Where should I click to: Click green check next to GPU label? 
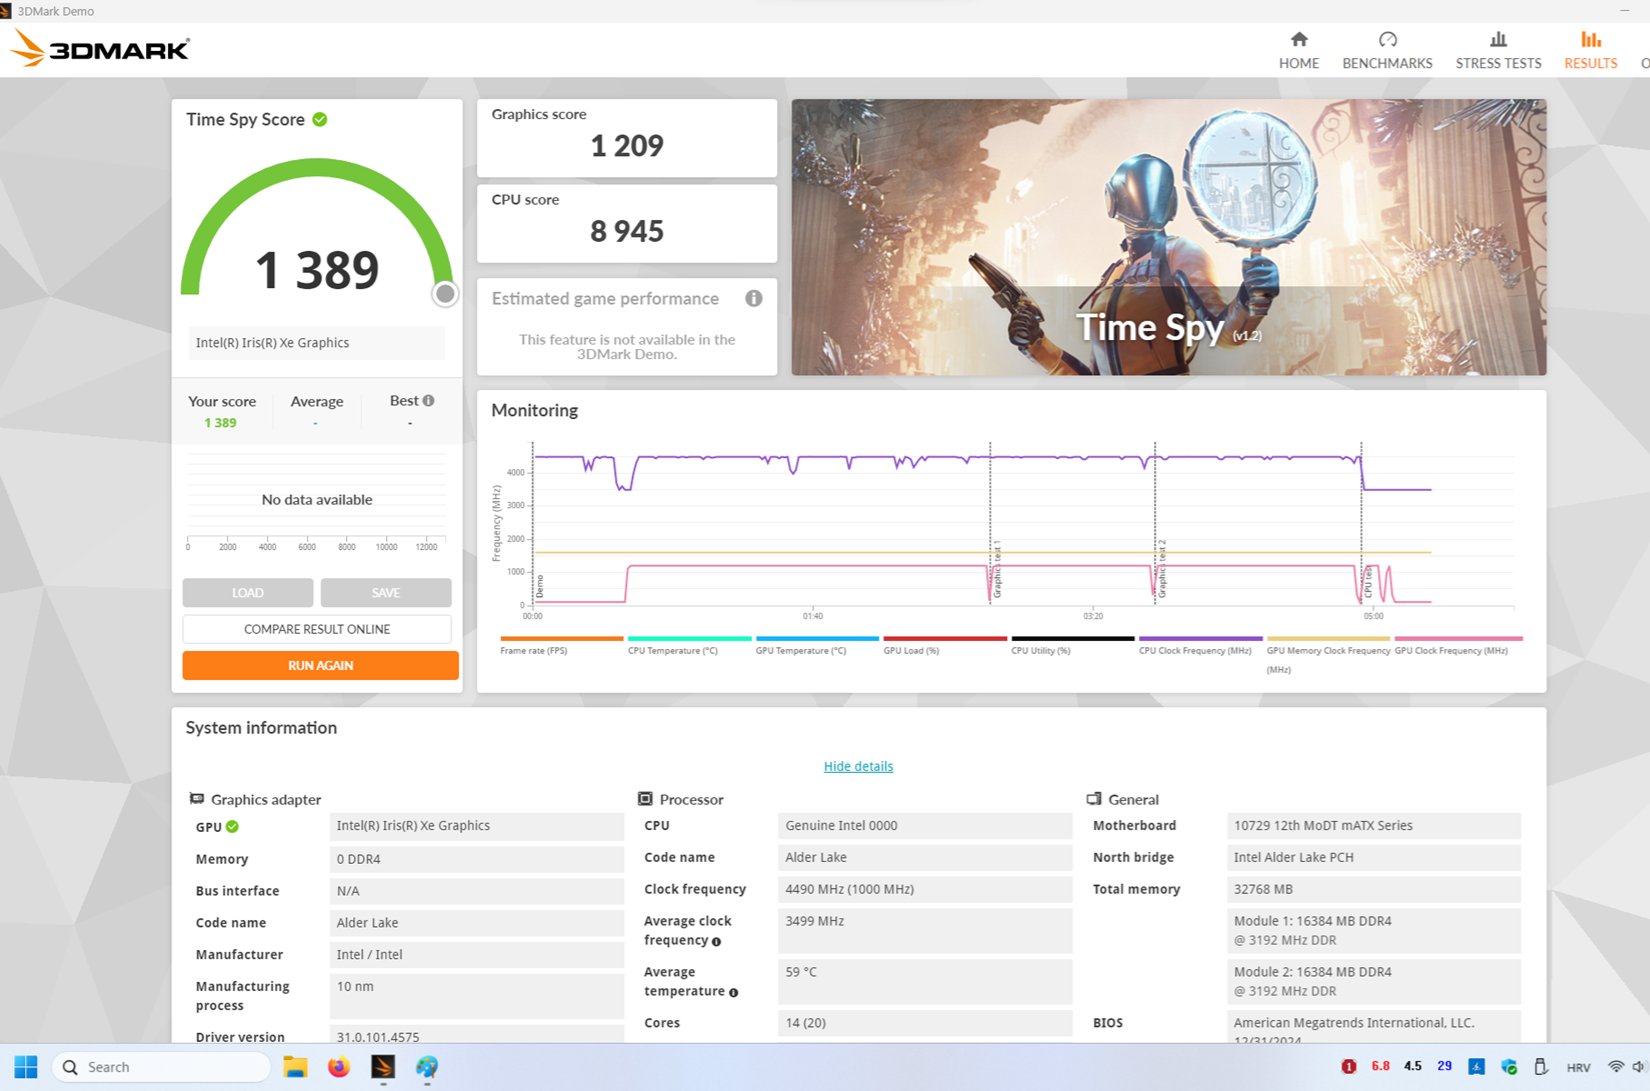pos(233,827)
